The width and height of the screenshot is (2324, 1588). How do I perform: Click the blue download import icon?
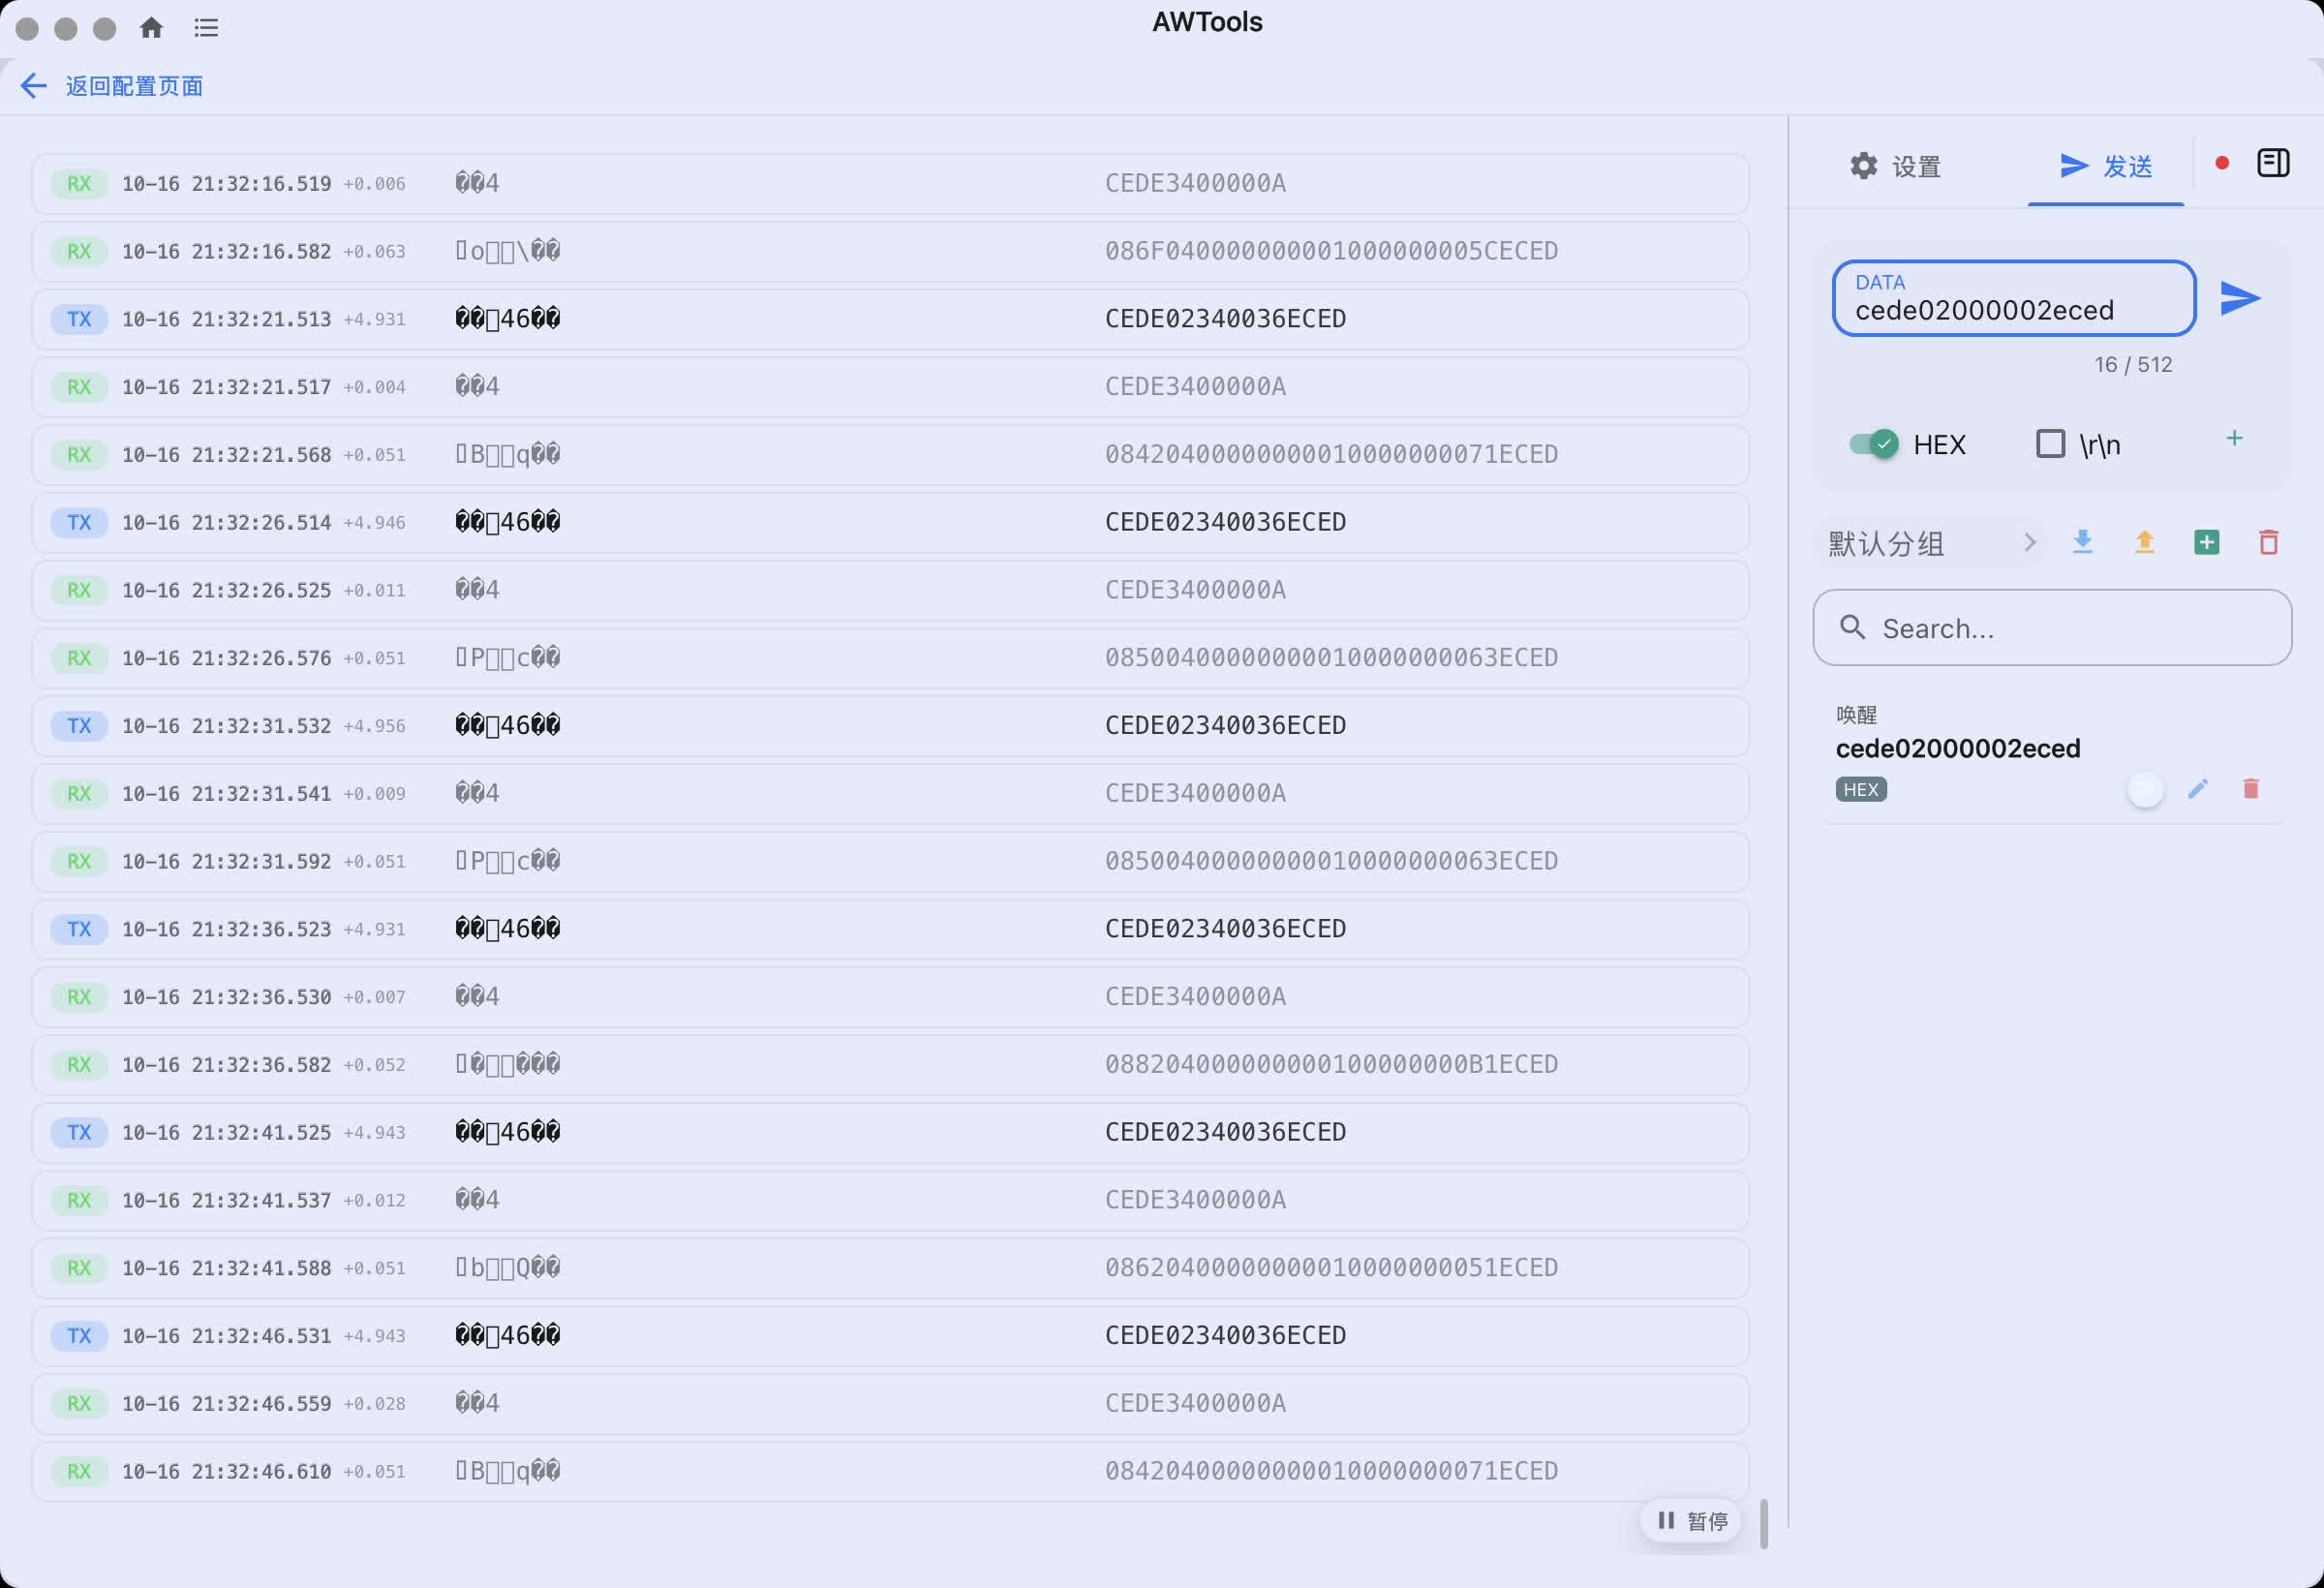pos(2082,542)
